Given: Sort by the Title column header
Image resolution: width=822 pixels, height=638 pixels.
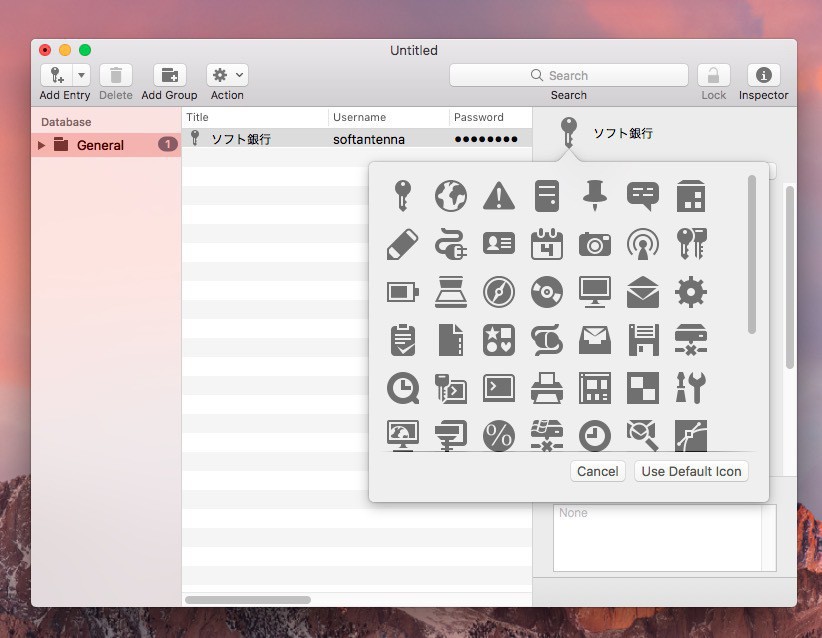Looking at the screenshot, I should click(x=255, y=117).
